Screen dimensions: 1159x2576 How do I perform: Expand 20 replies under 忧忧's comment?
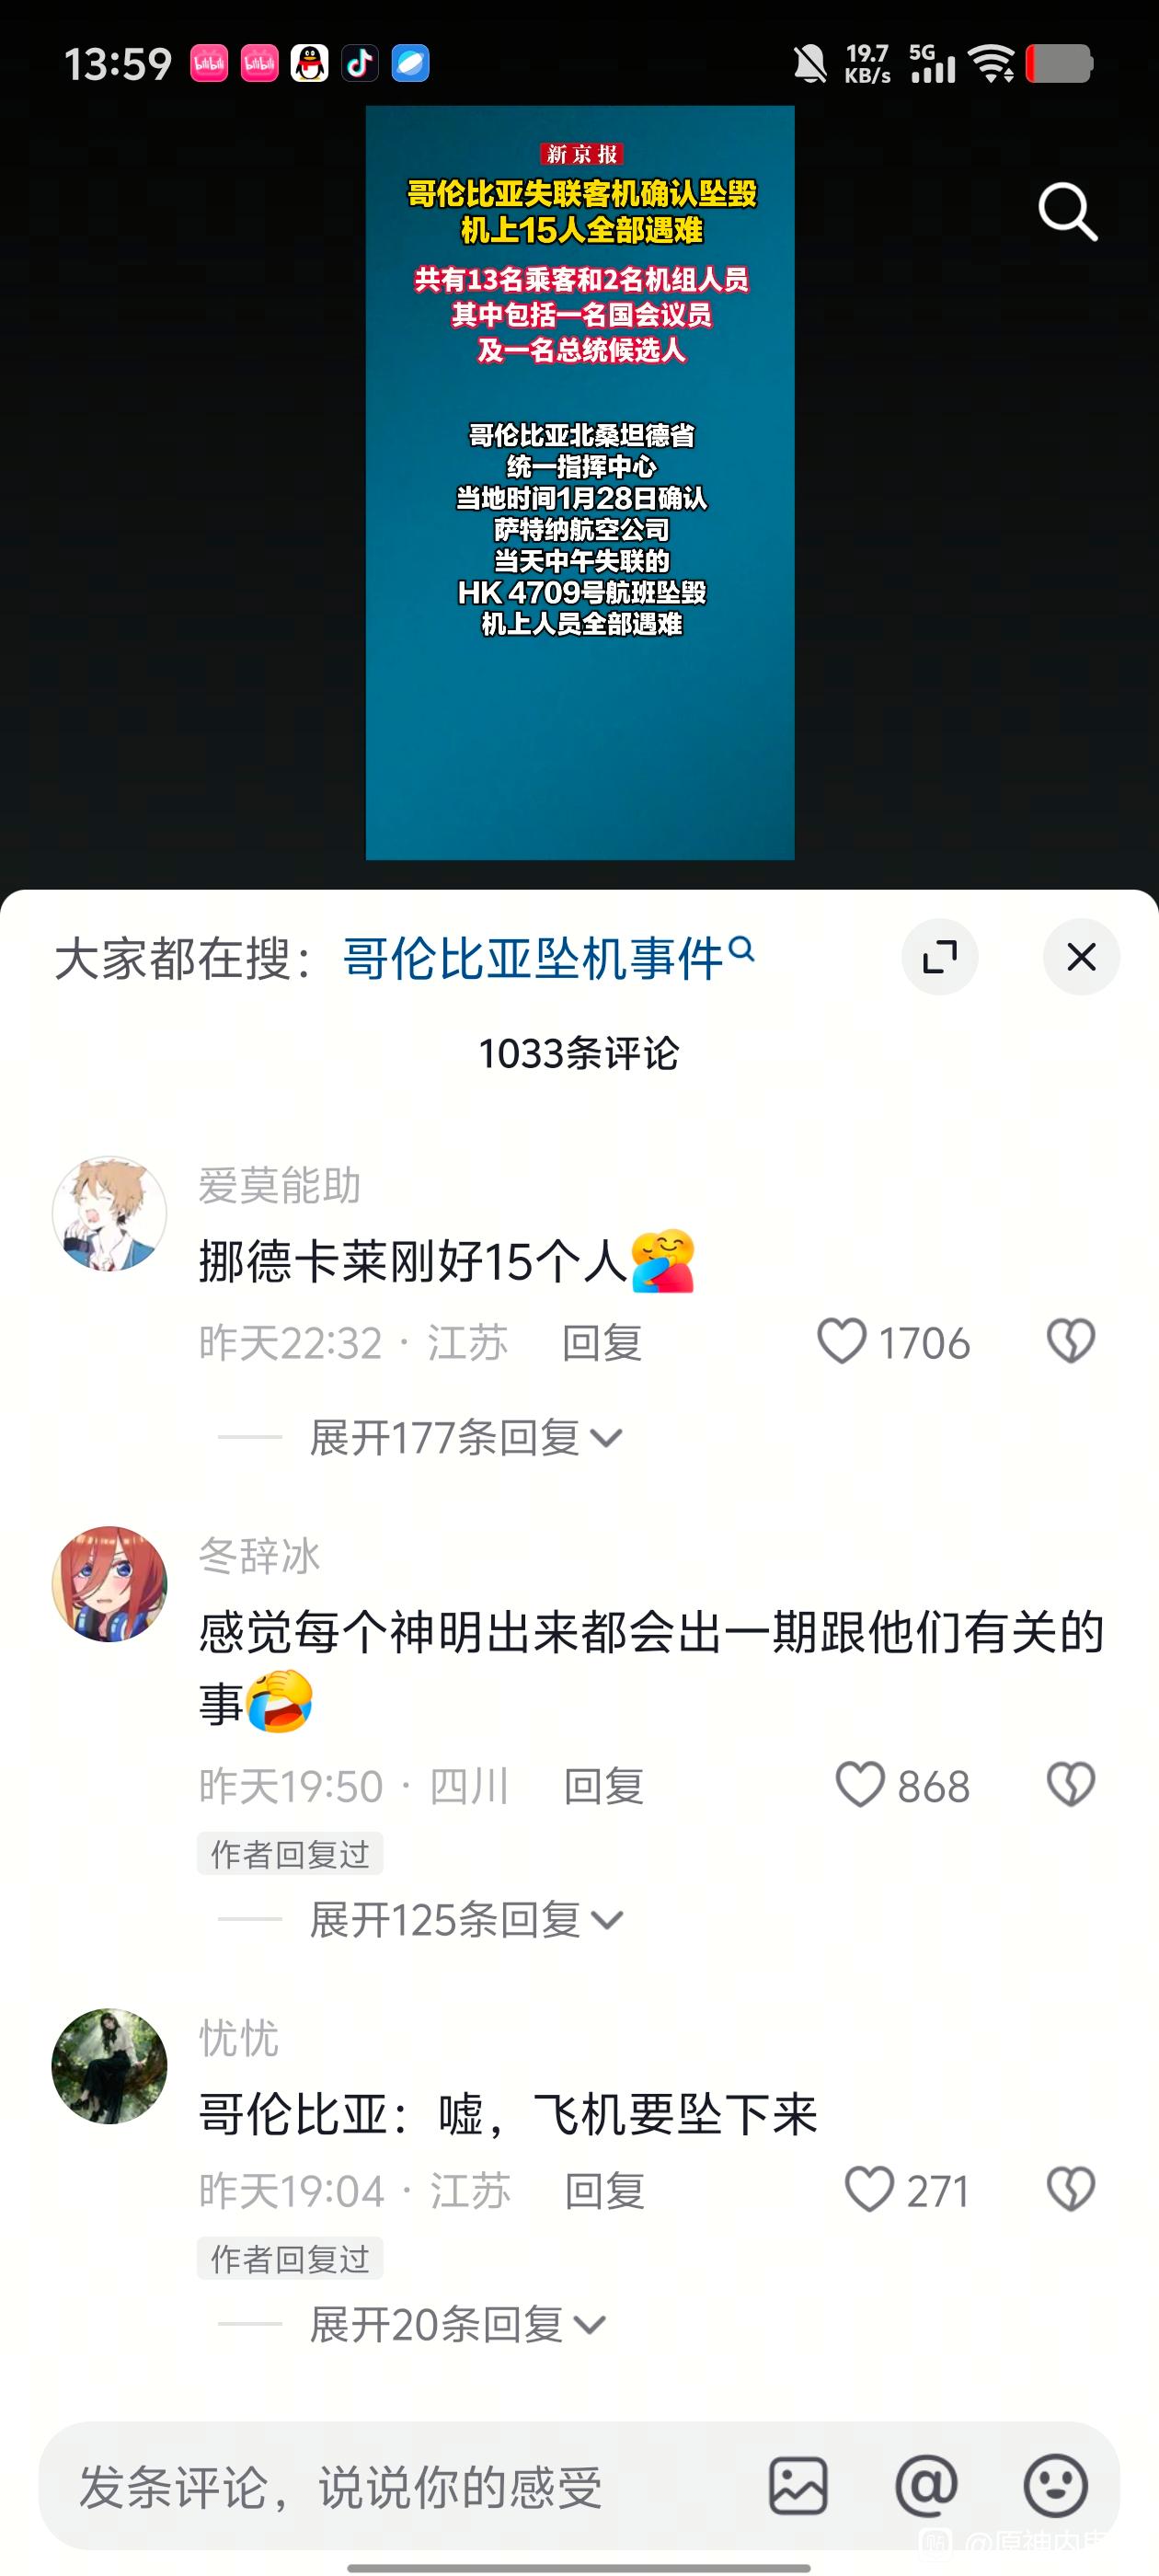(x=458, y=2324)
